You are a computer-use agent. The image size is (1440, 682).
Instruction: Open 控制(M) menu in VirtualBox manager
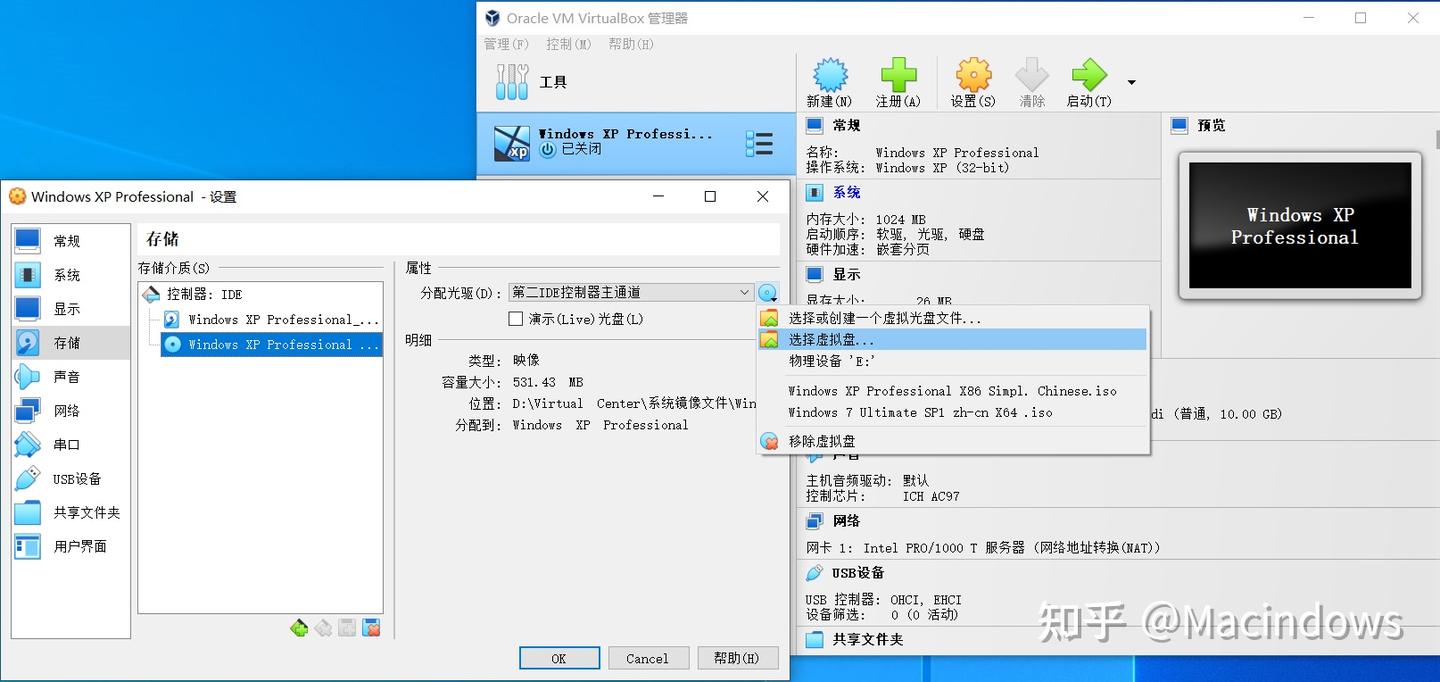tap(568, 44)
